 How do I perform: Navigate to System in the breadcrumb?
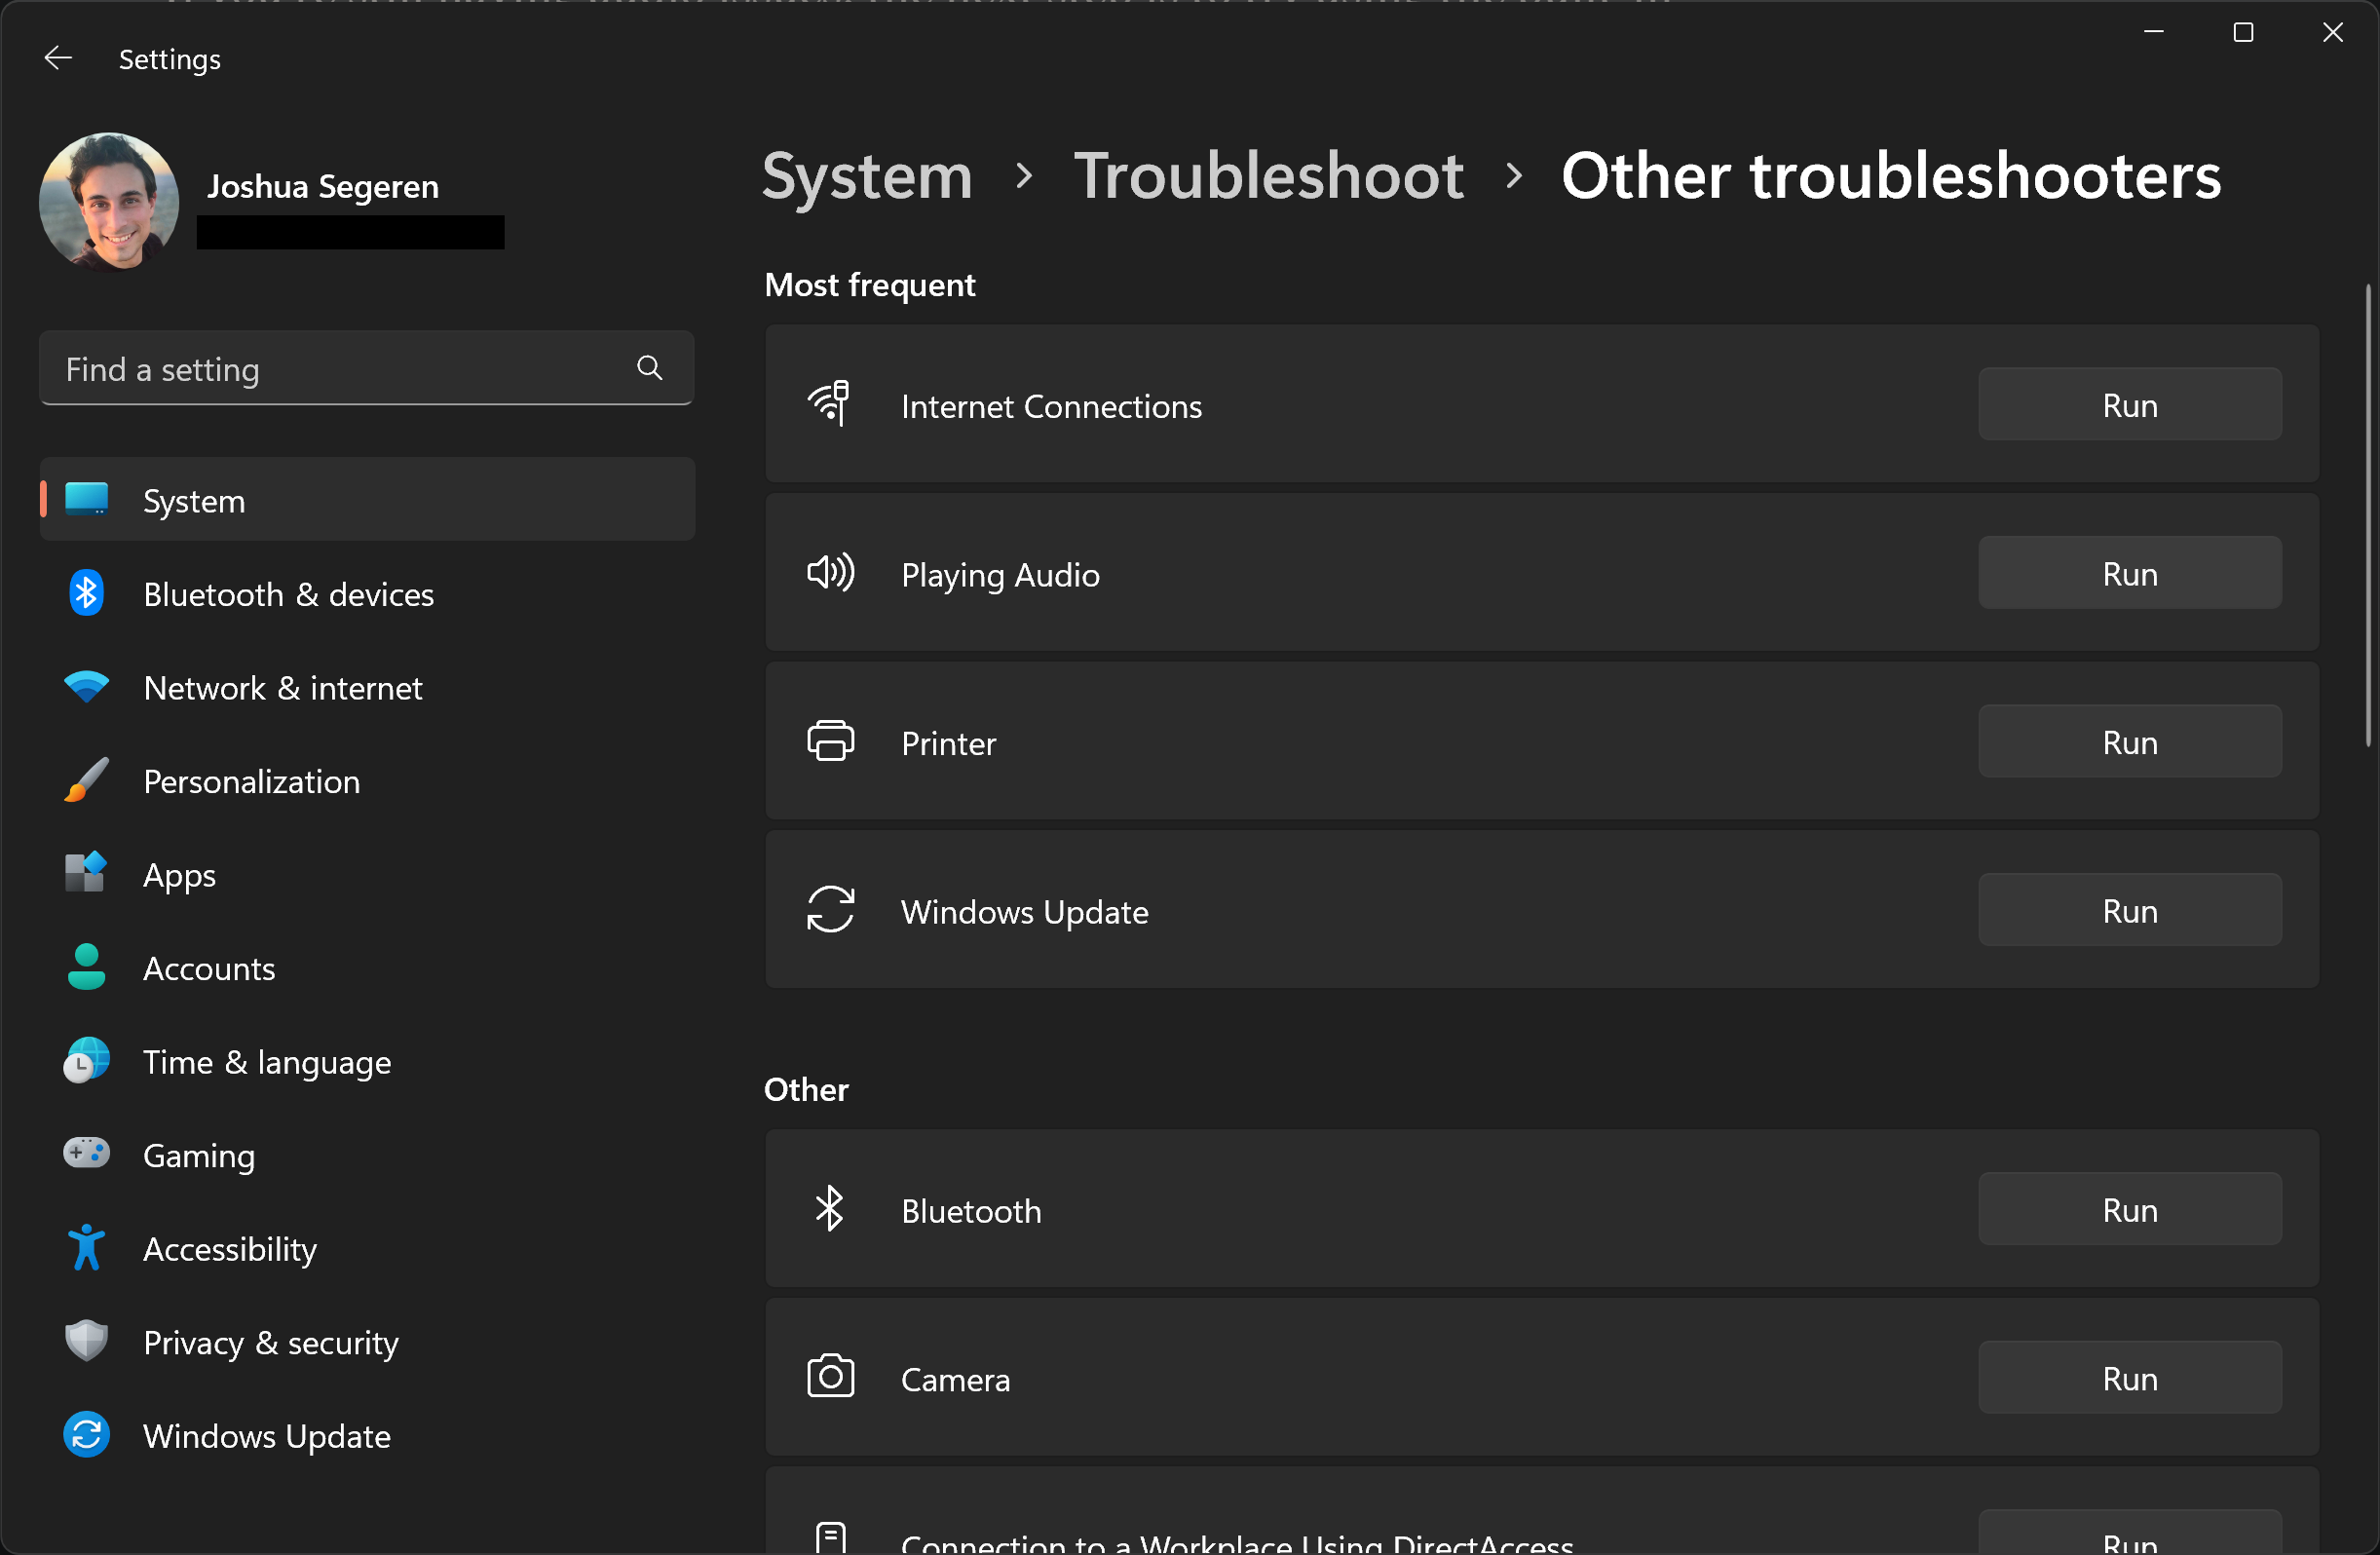click(867, 175)
